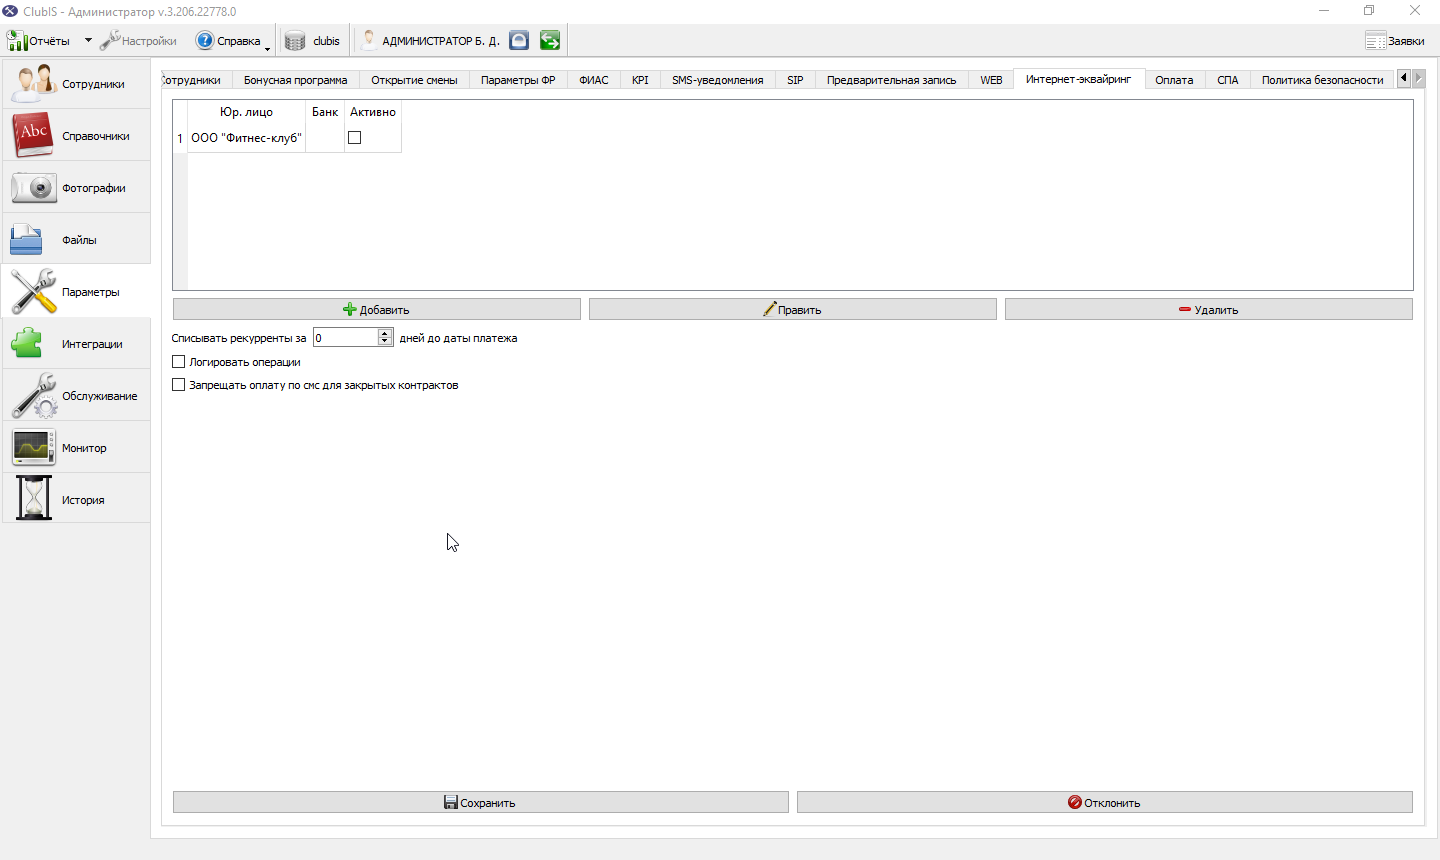Click the Юр. лицо column header
Image resolution: width=1440 pixels, height=860 pixels.
point(246,112)
